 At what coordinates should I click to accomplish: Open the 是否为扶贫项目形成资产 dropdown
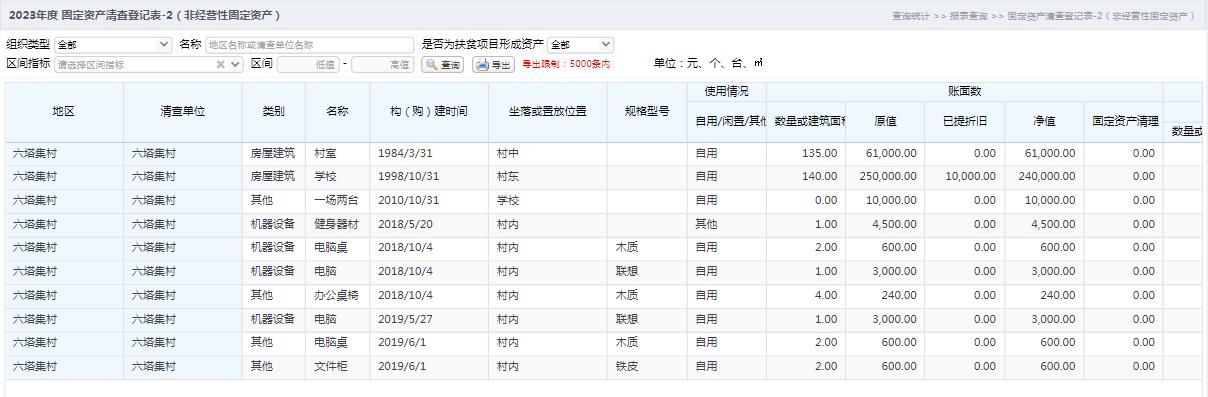point(580,44)
